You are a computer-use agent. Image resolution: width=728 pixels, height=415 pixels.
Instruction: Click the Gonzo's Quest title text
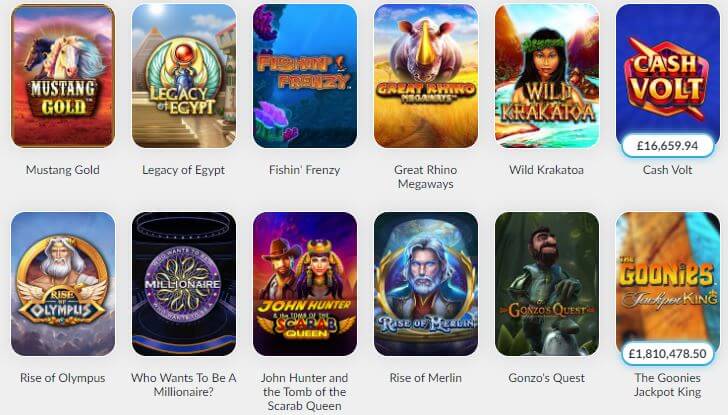(x=546, y=378)
